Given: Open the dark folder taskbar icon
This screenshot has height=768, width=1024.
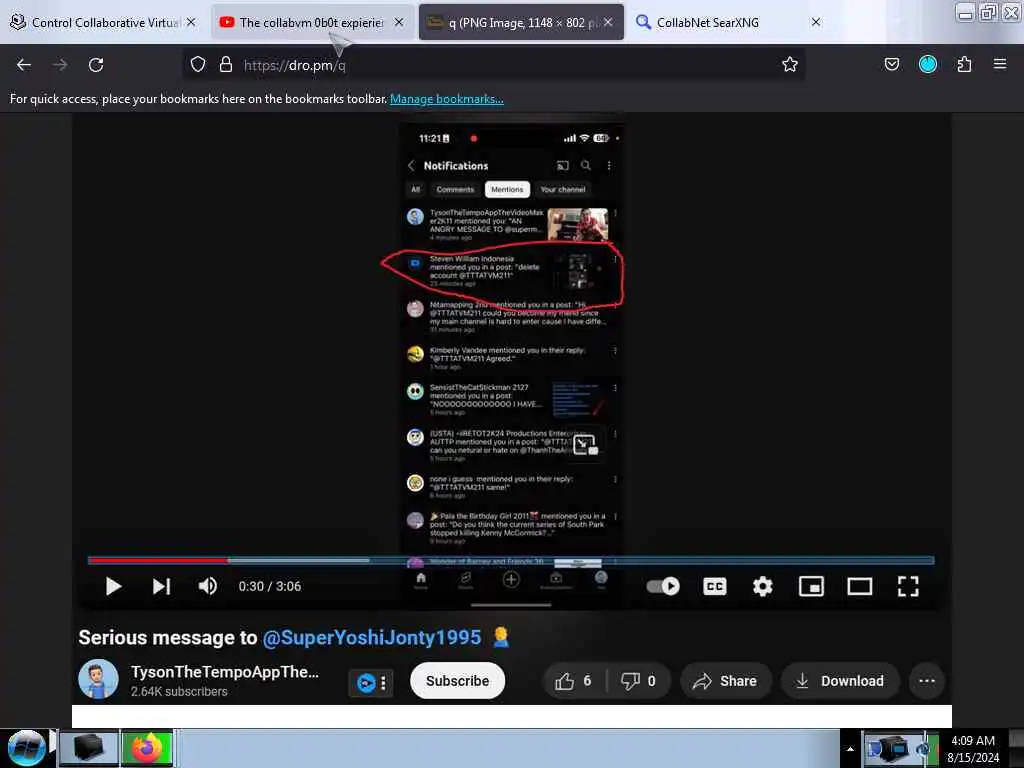Looking at the screenshot, I should [88, 748].
